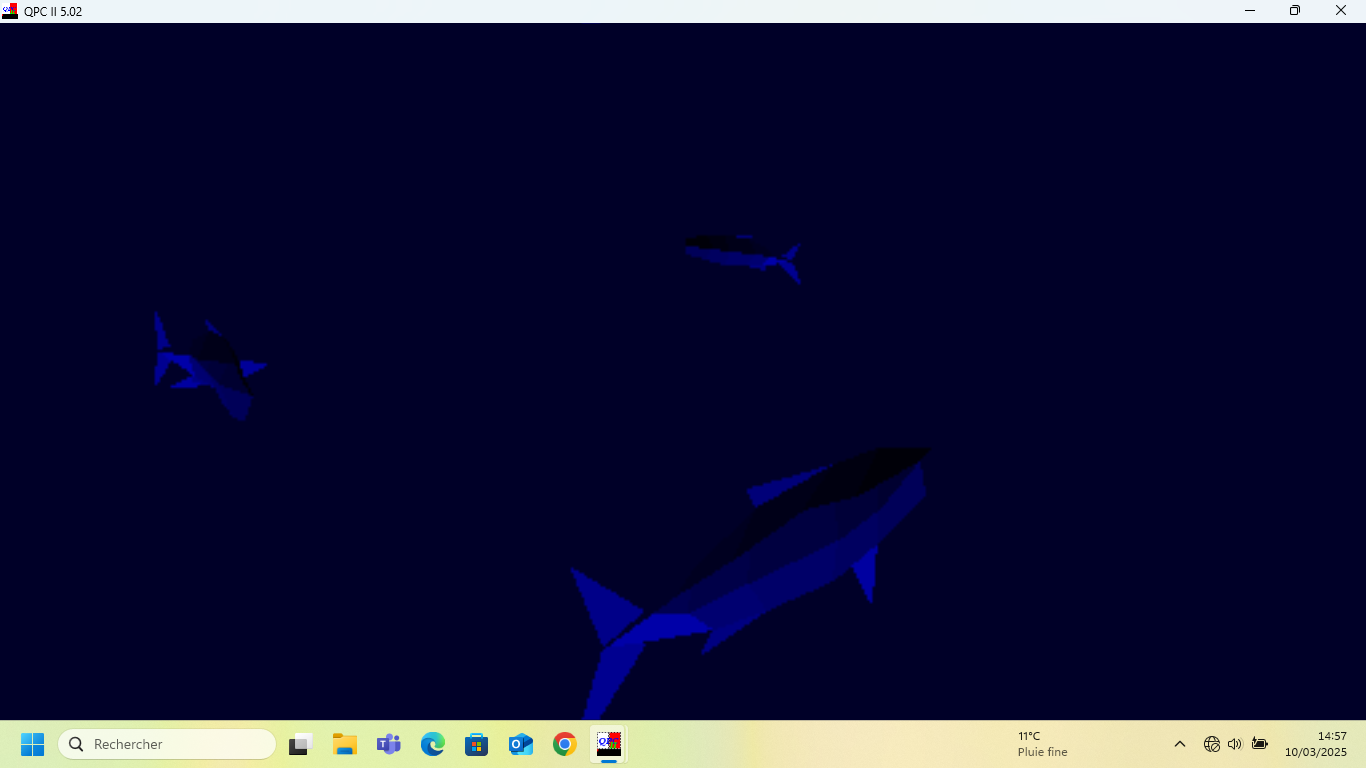Open the clock showing 14:57
Image resolution: width=1366 pixels, height=768 pixels.
click(1316, 744)
